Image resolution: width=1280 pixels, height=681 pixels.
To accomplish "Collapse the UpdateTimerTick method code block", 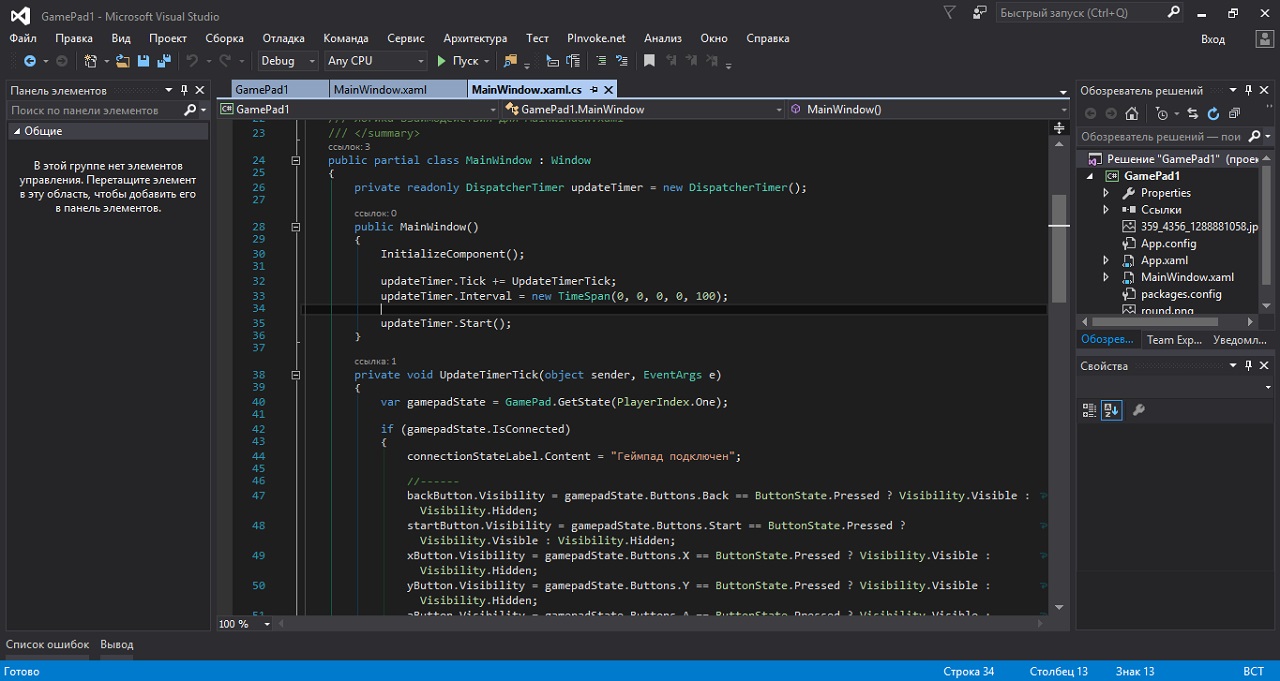I will pyautogui.click(x=295, y=375).
